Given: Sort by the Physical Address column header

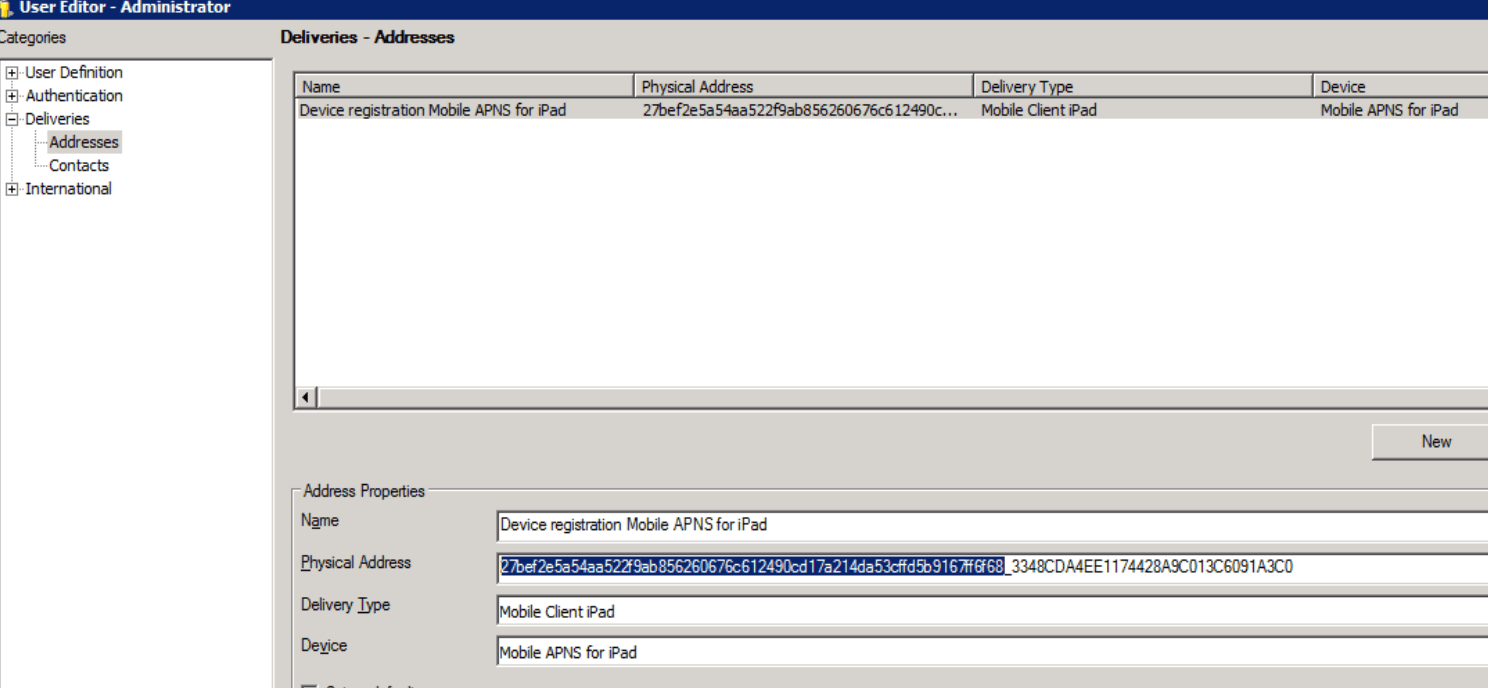Looking at the screenshot, I should point(804,86).
